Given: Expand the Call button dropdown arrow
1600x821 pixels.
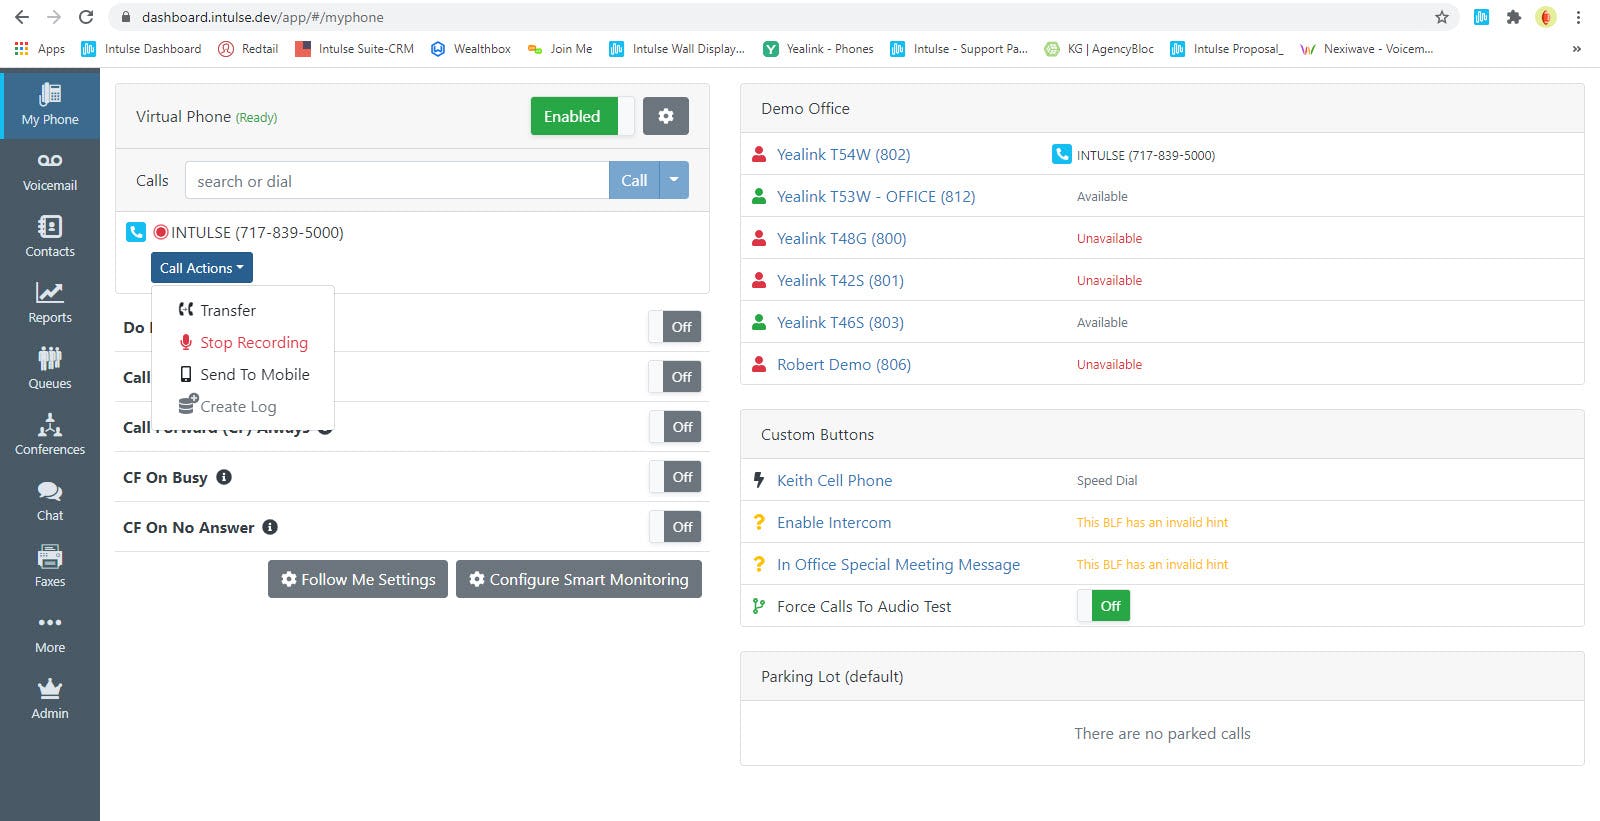Looking at the screenshot, I should point(674,180).
